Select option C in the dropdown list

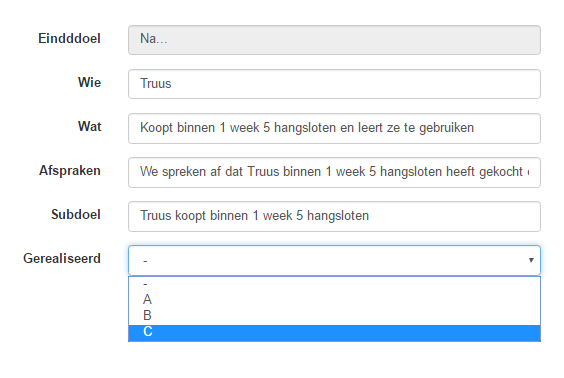pos(334,333)
